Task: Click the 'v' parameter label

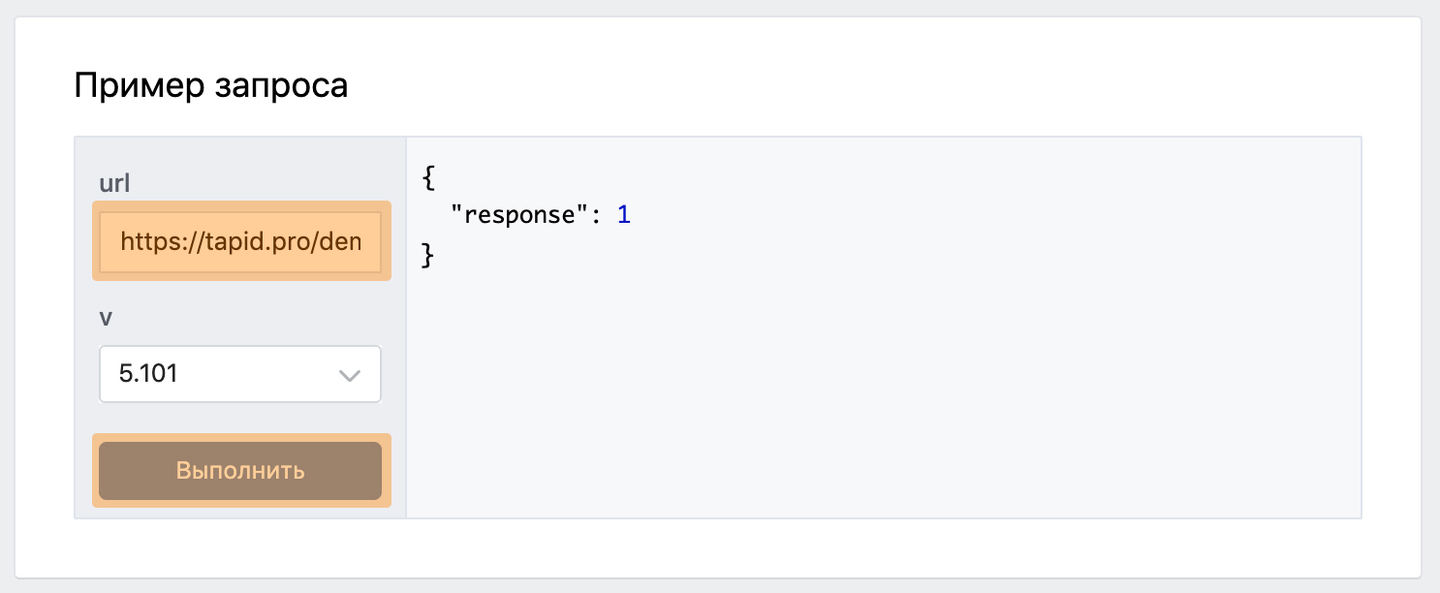Action: (x=105, y=317)
